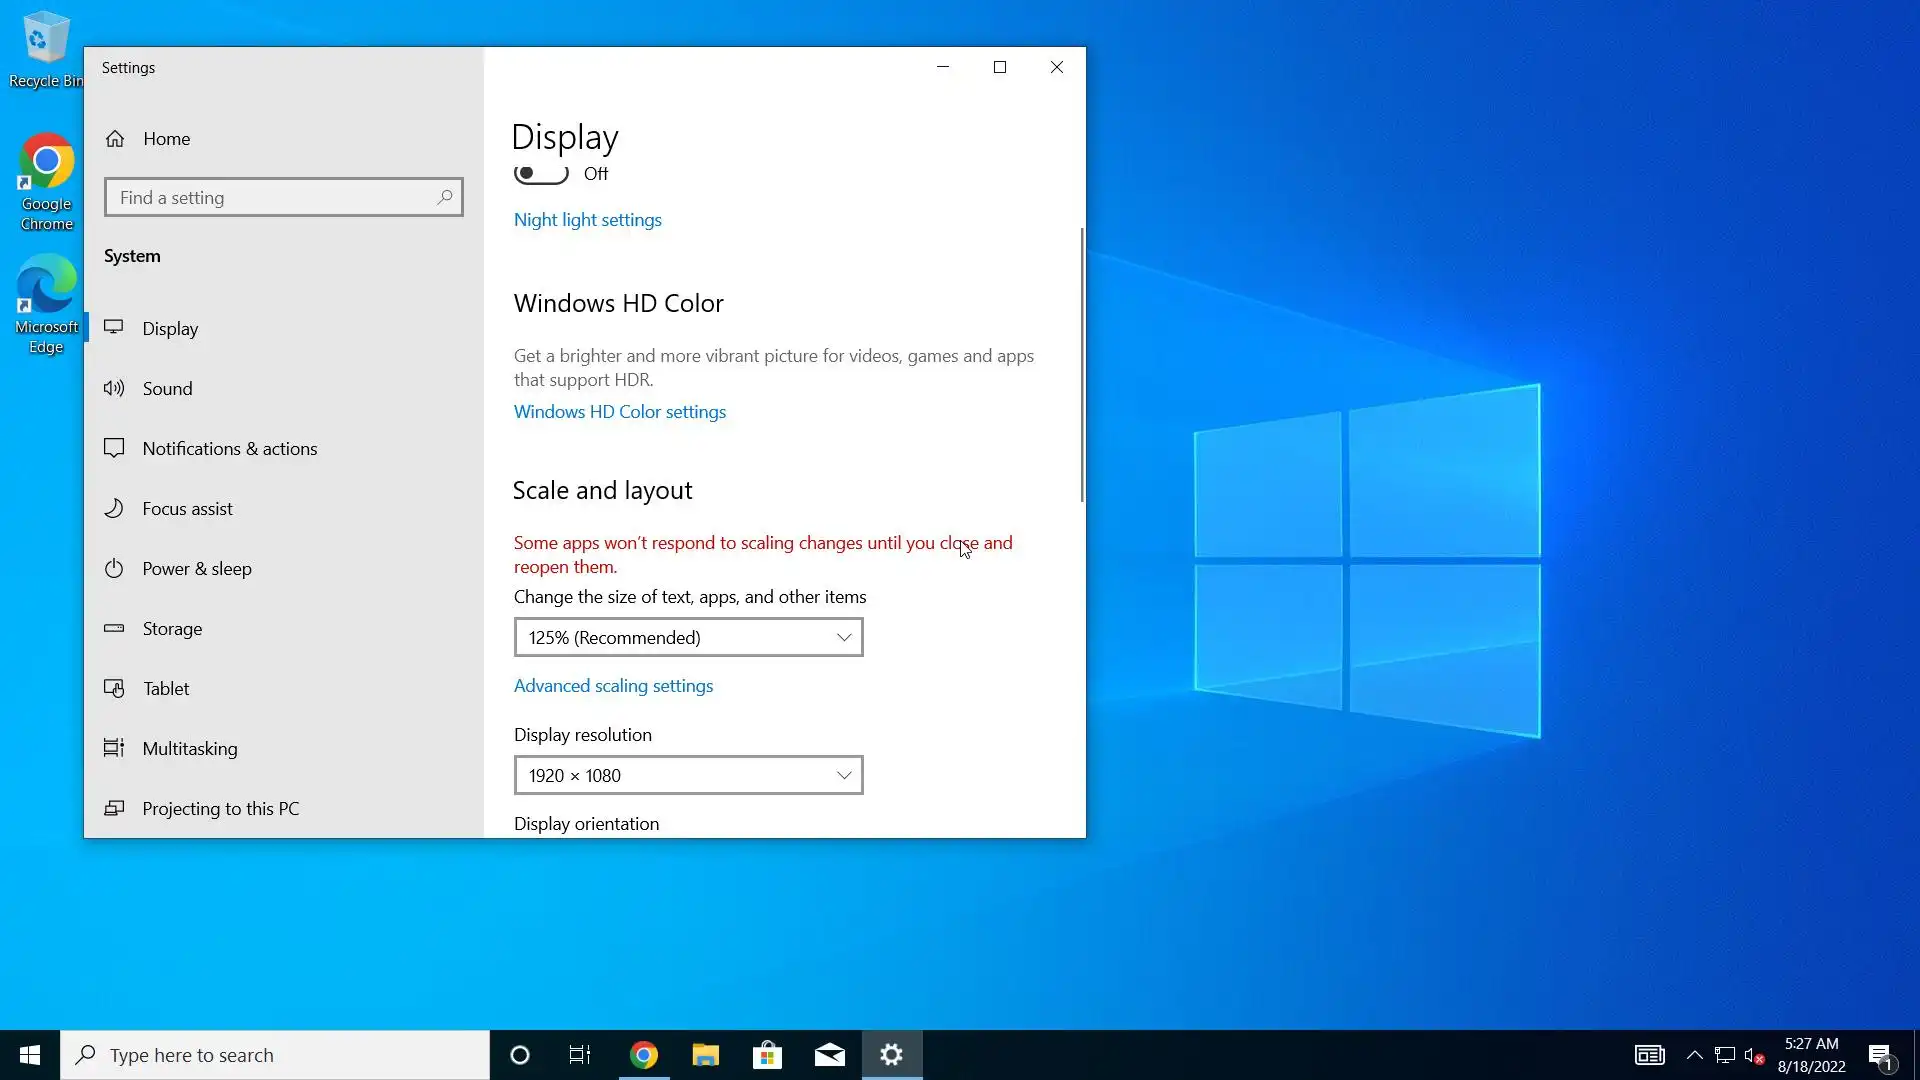Click the search magnifier in Find a setting
Viewport: 1920px width, 1080px height.
point(445,197)
